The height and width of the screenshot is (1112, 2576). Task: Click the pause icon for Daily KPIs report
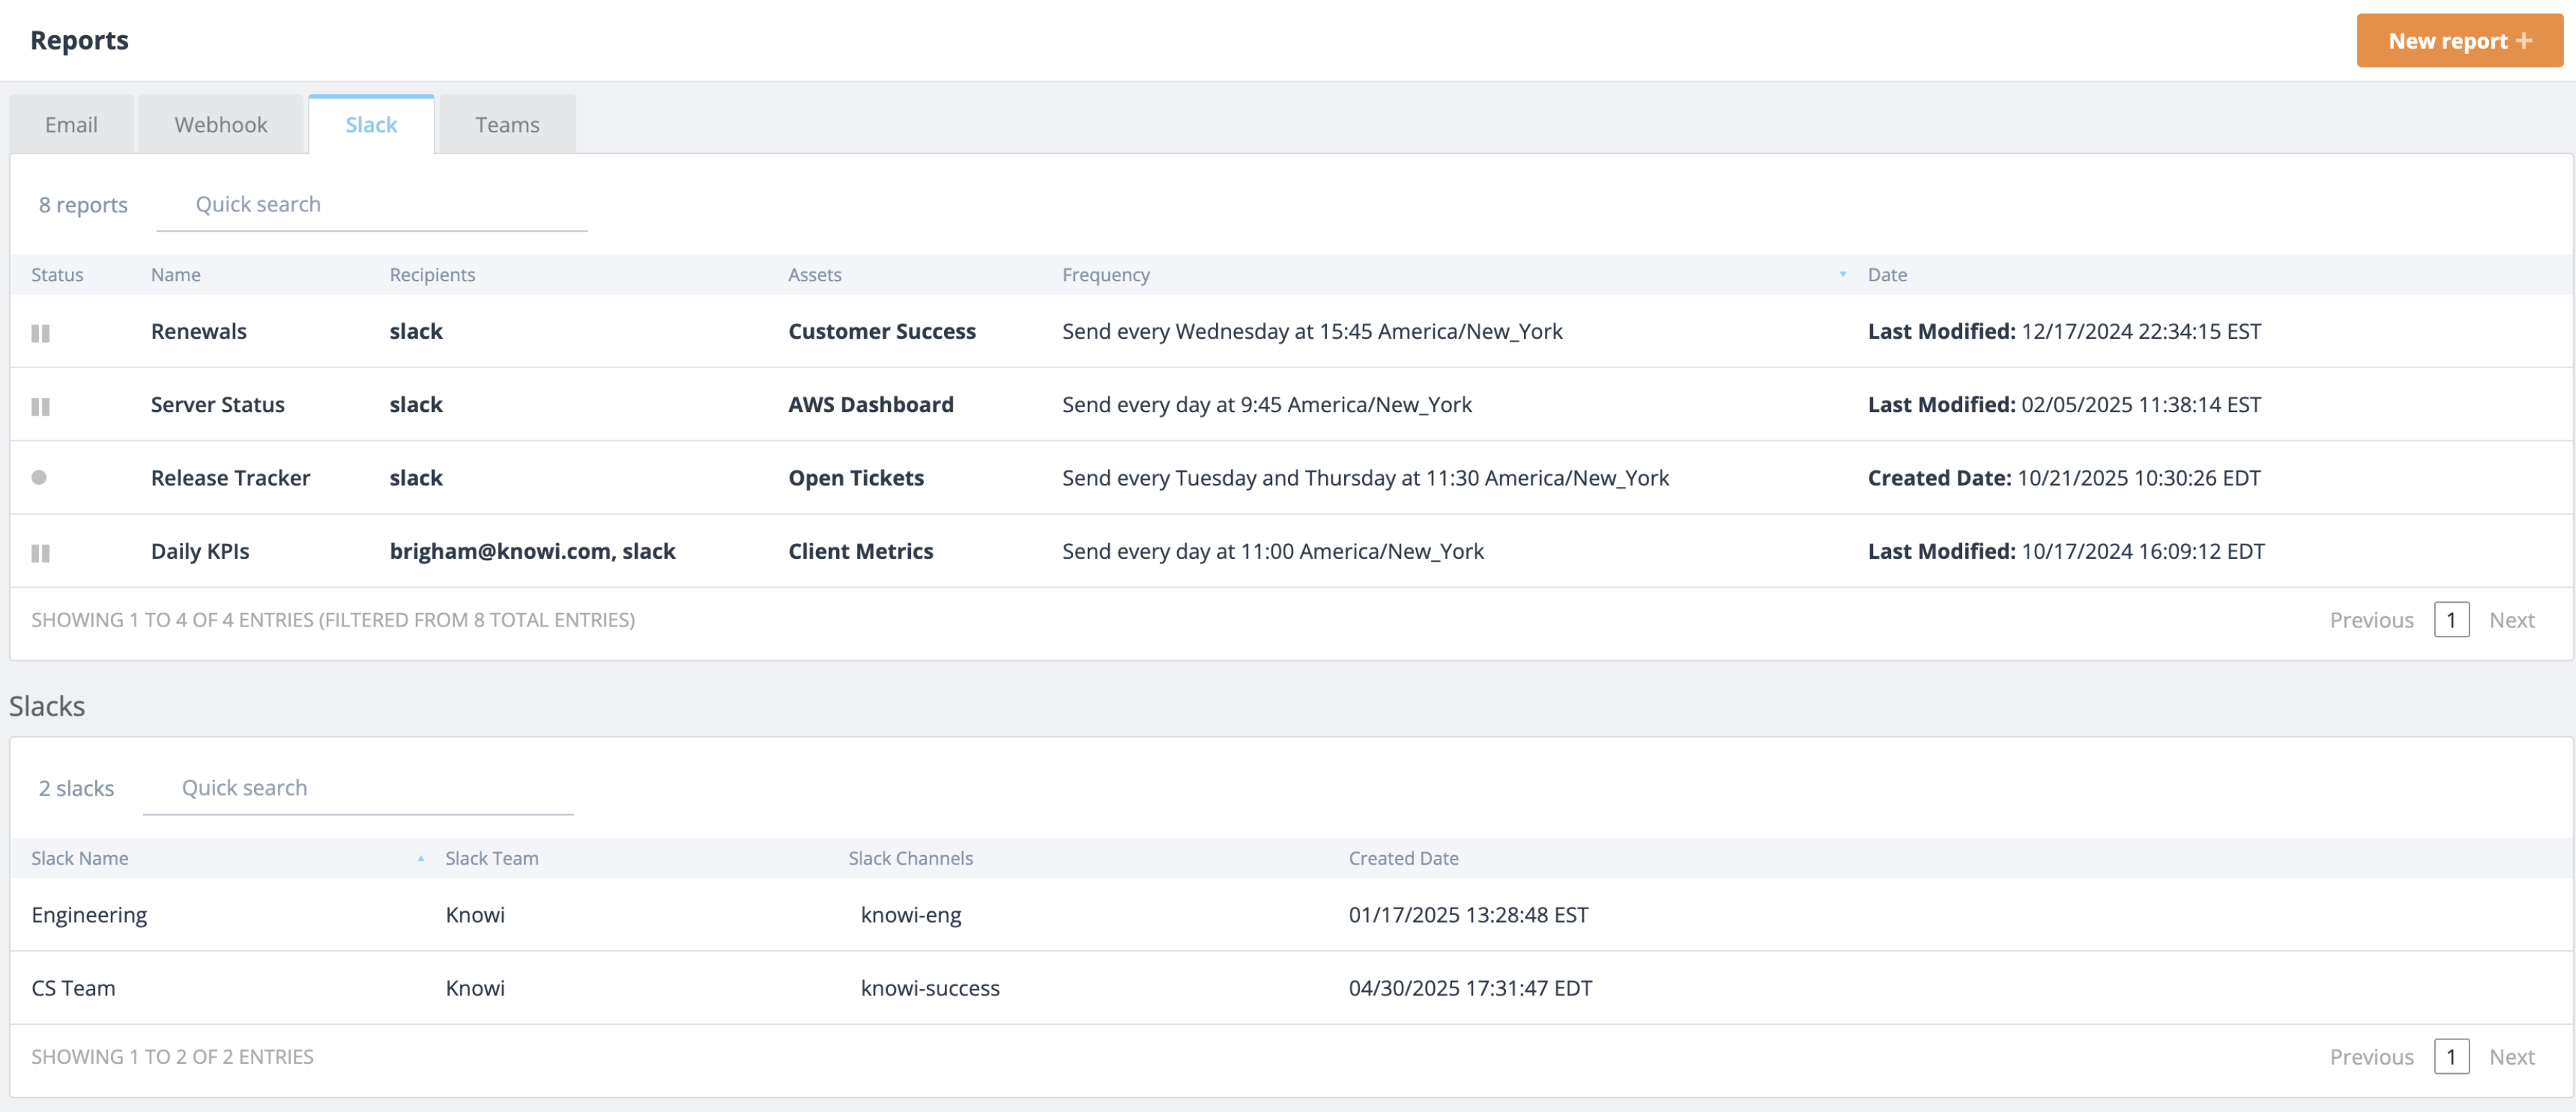(40, 553)
